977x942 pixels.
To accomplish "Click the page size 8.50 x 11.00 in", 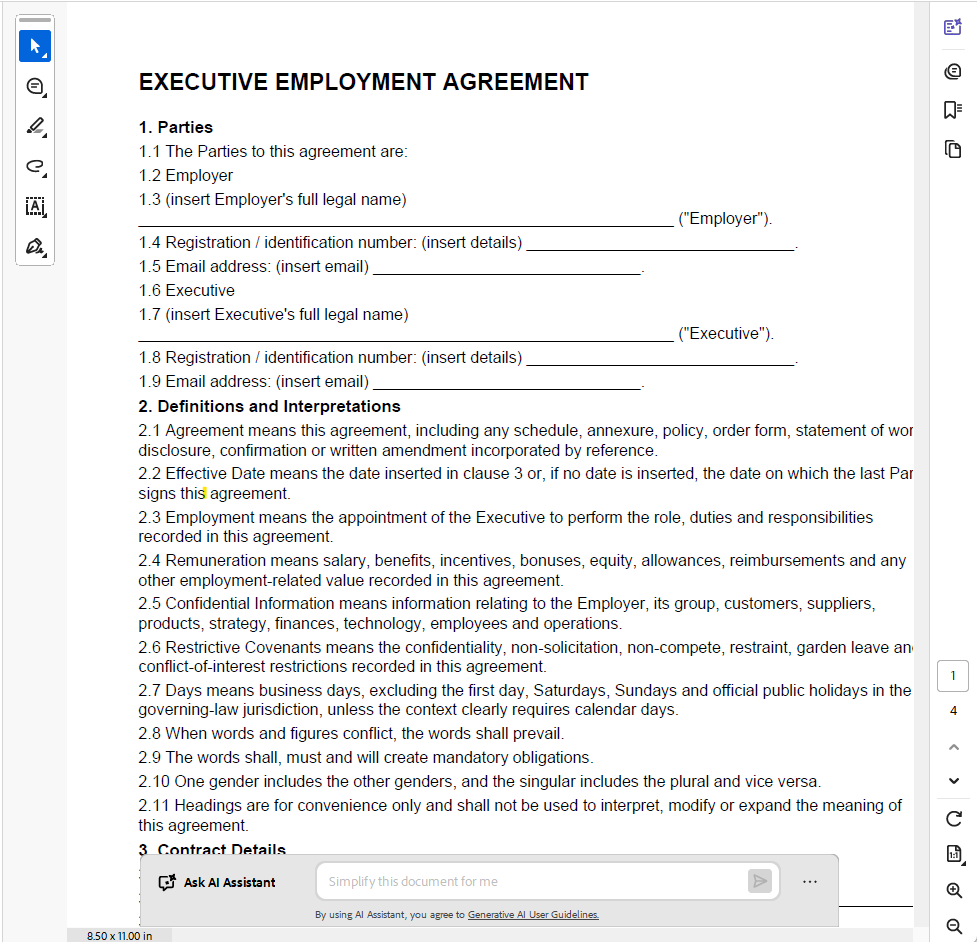I will 119,936.
